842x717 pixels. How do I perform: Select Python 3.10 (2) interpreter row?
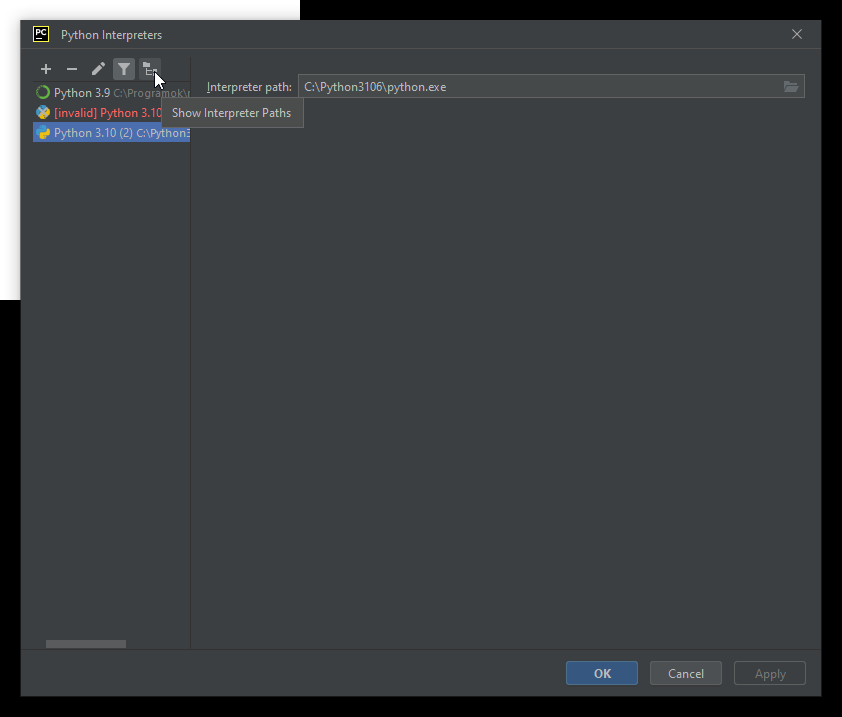tap(112, 133)
